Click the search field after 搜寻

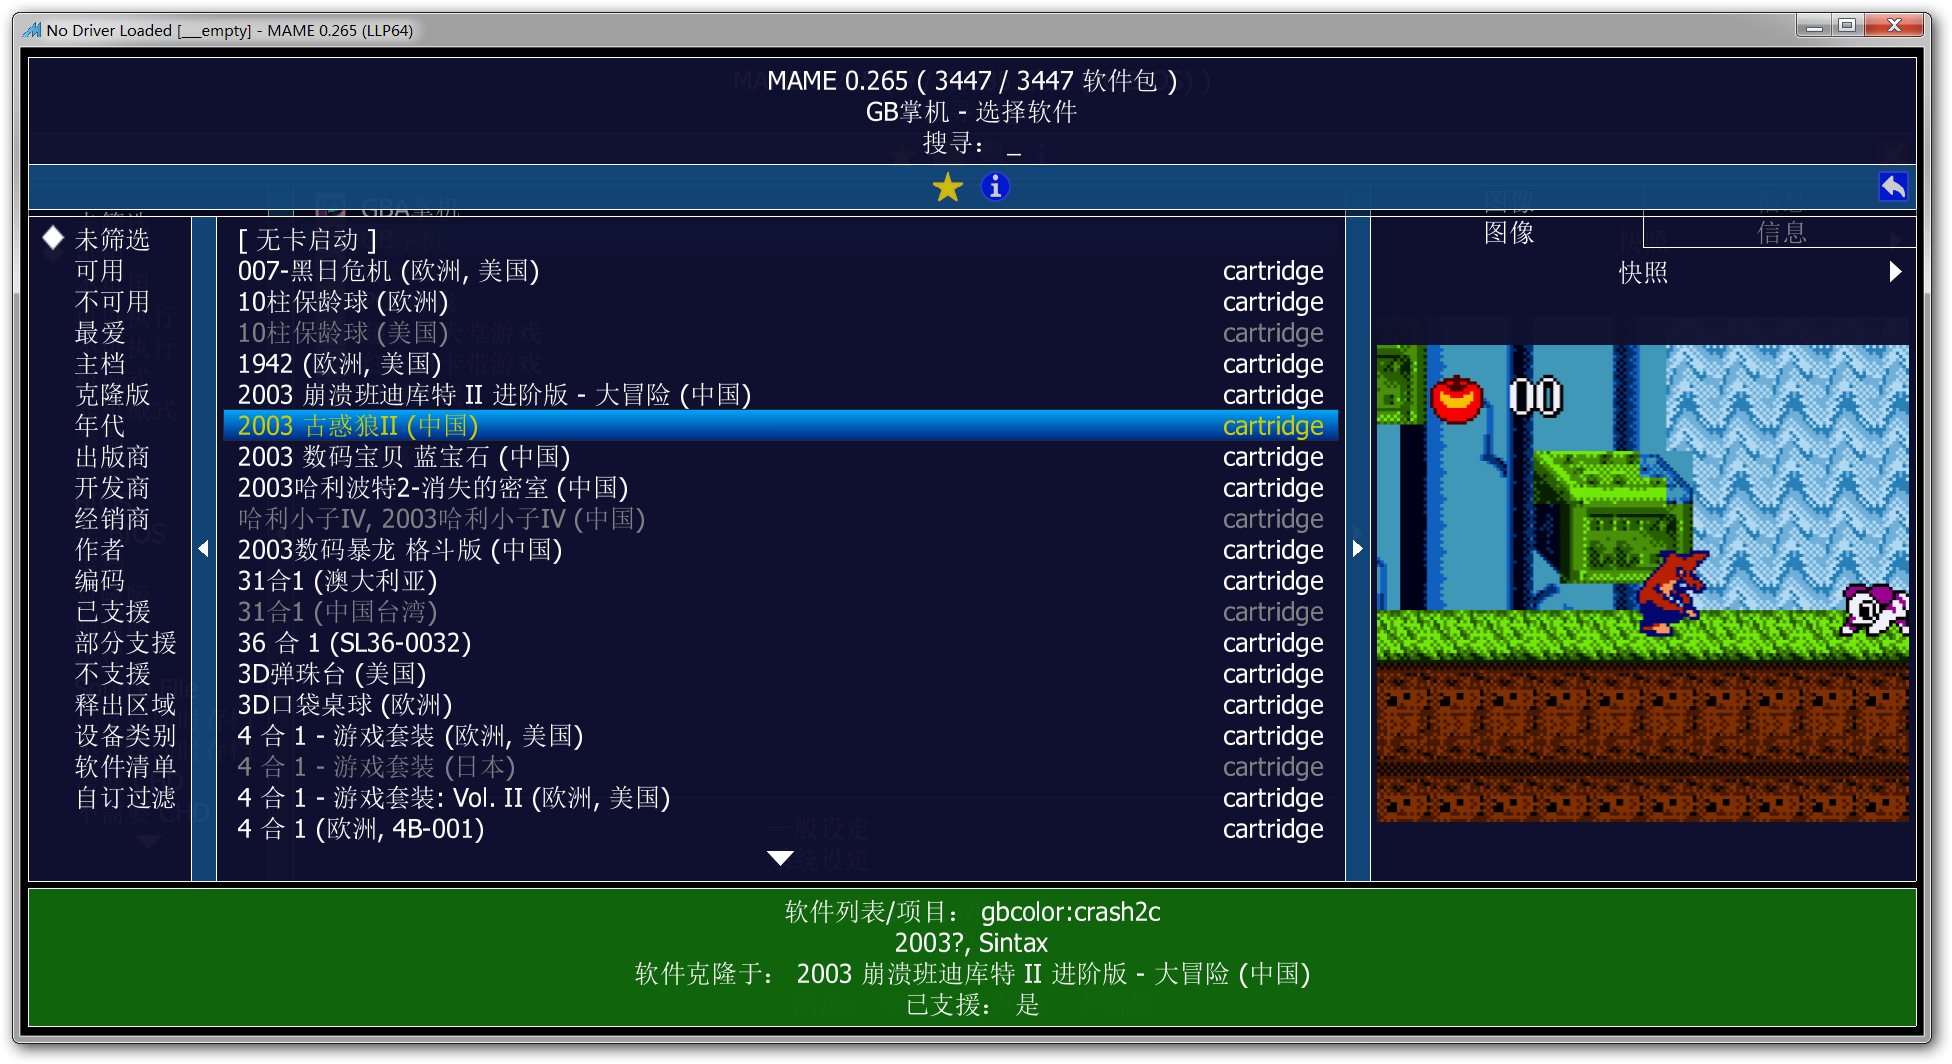(1014, 144)
